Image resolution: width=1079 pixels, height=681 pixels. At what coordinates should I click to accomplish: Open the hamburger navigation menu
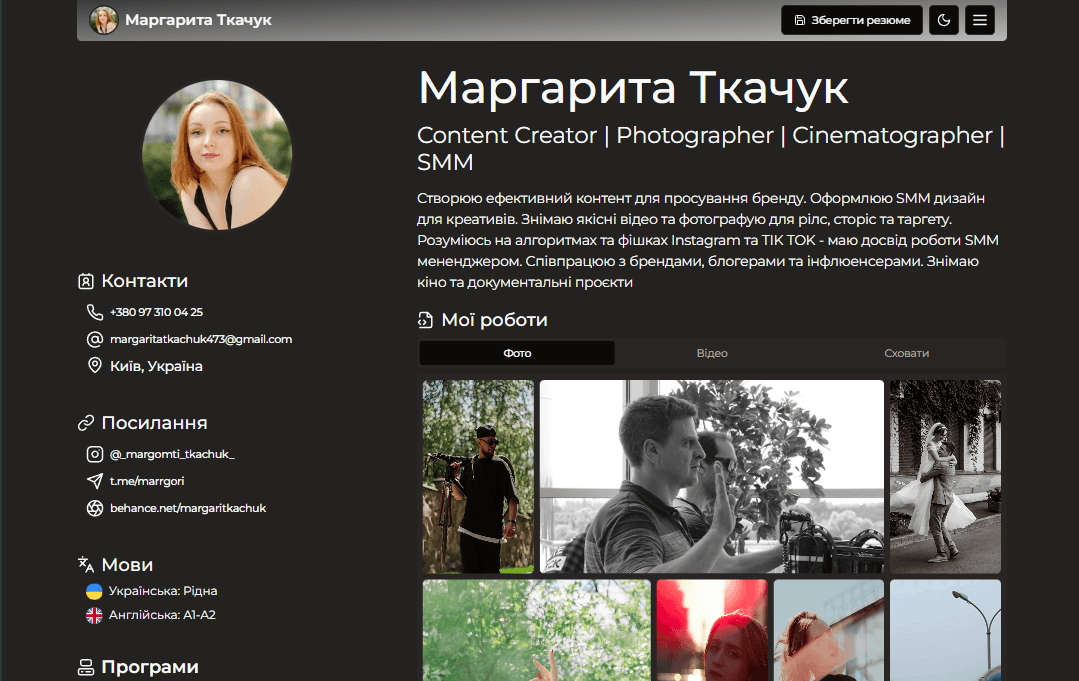979,19
